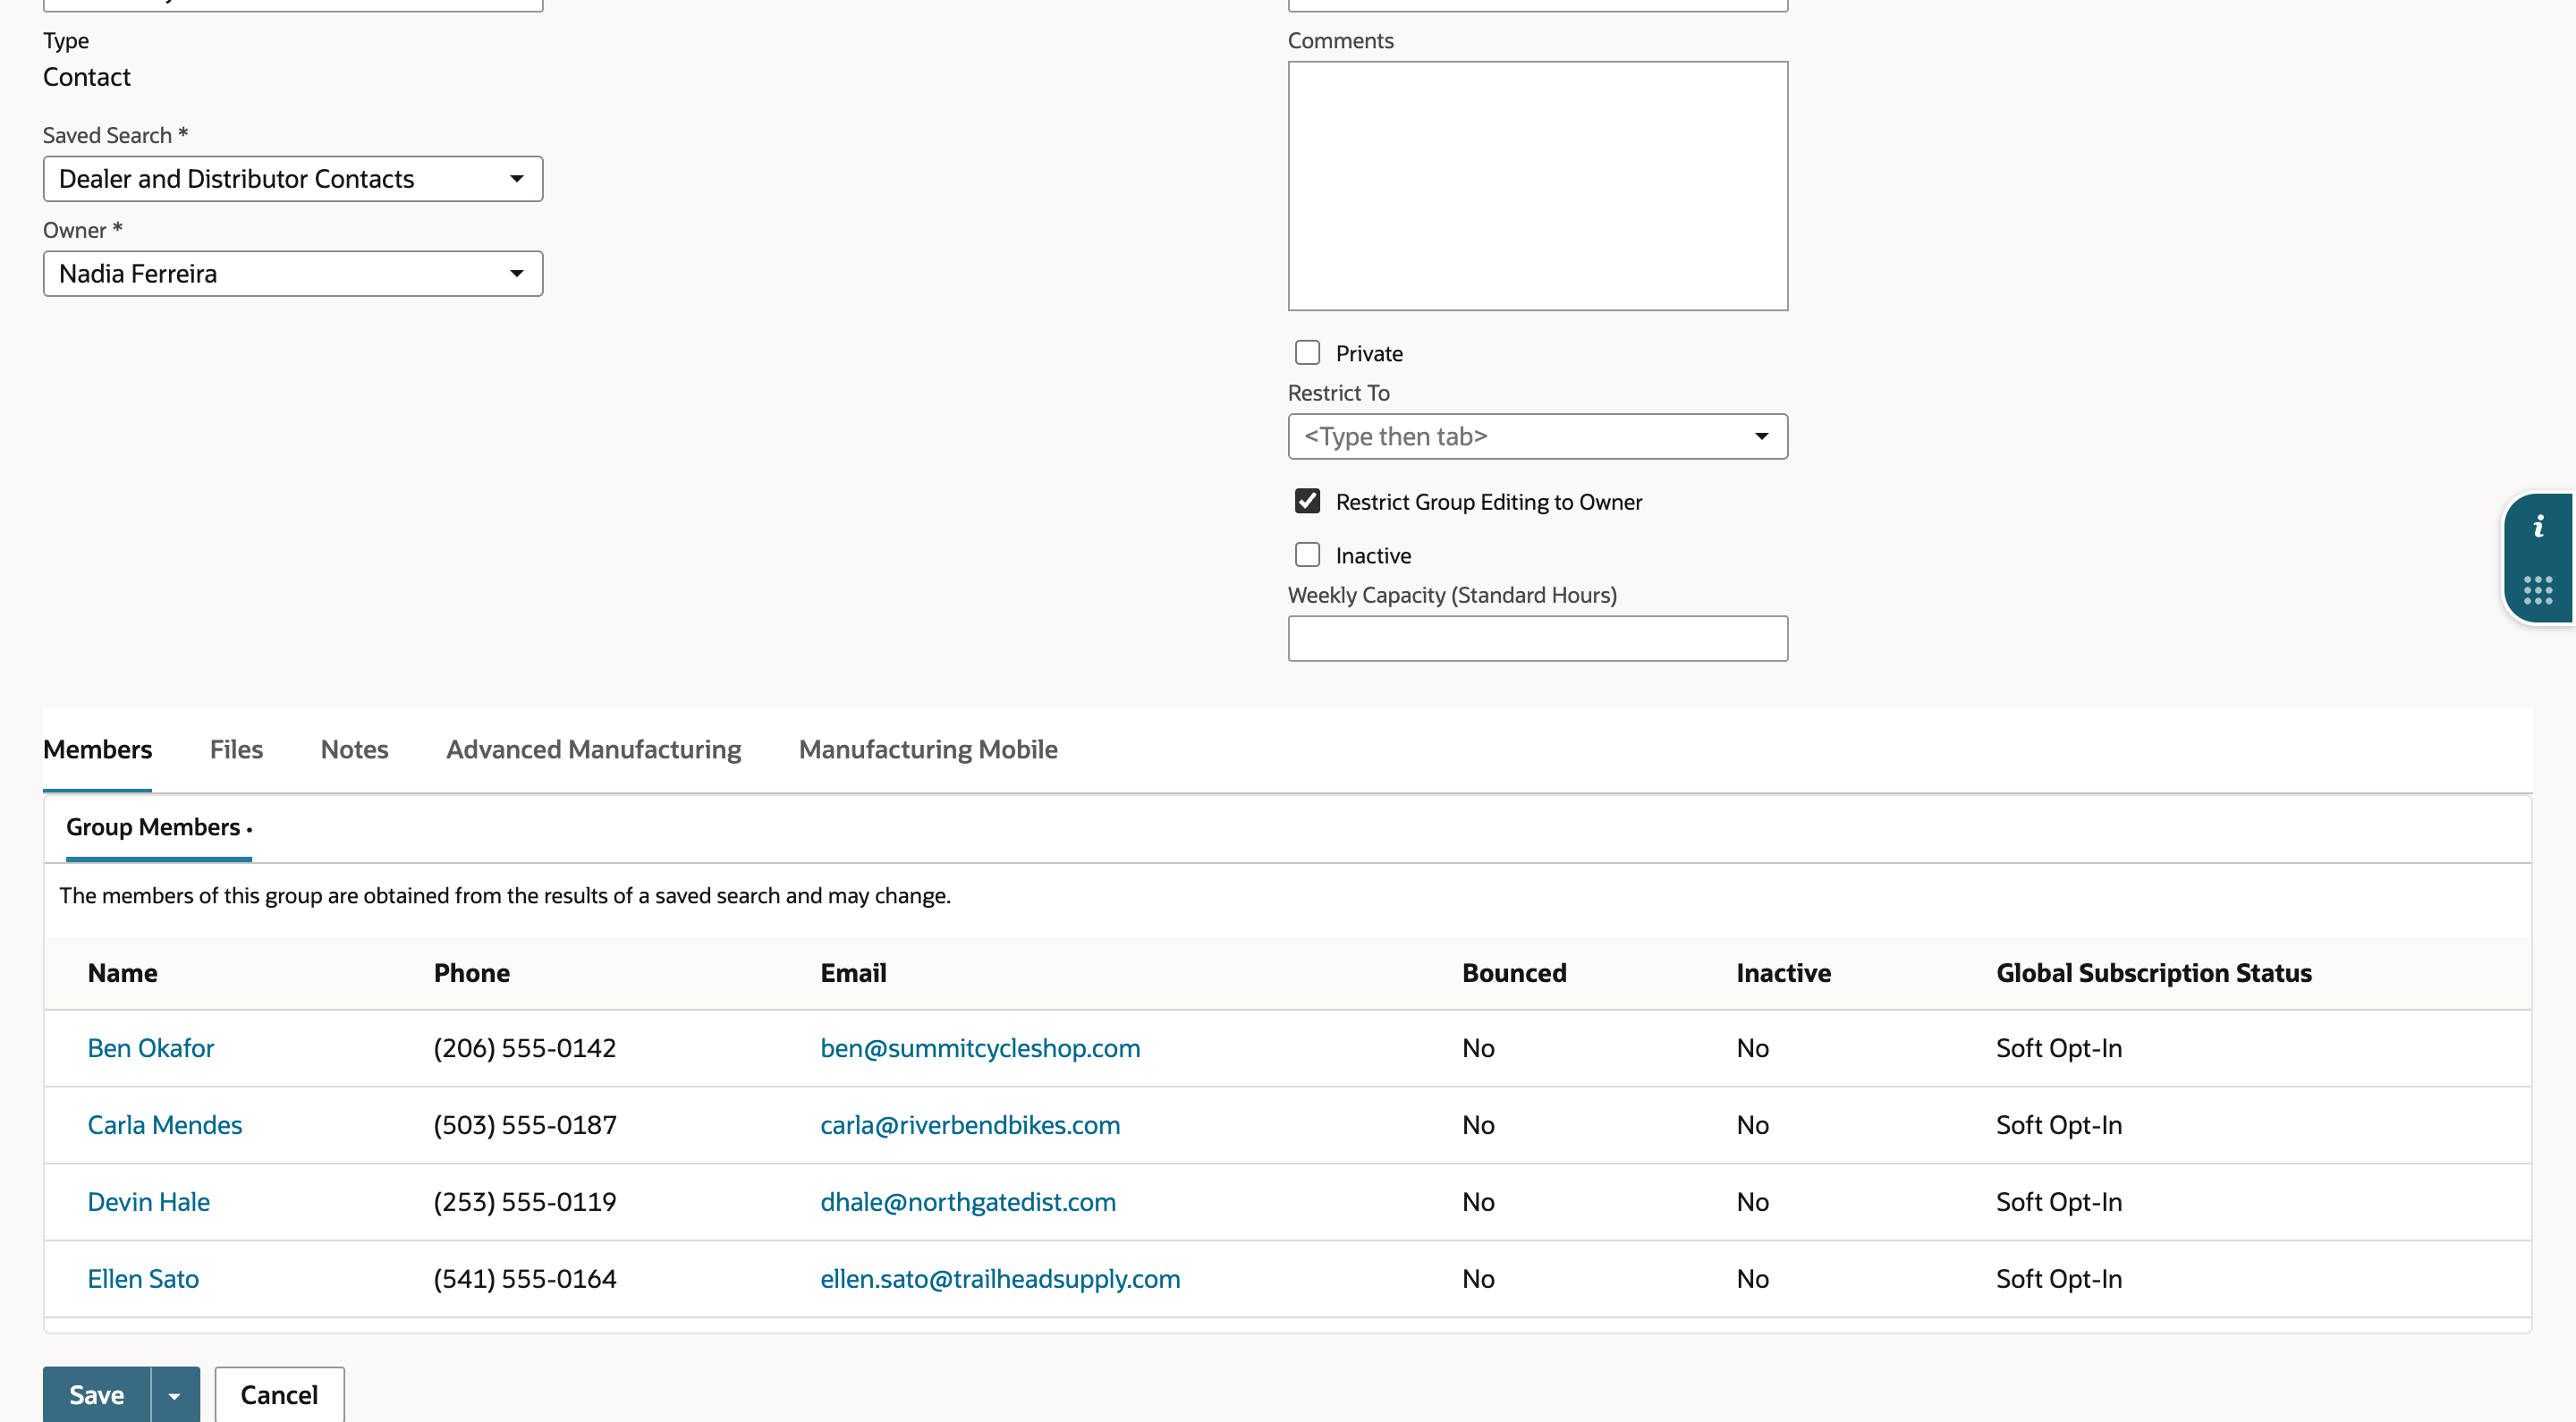2576x1422 pixels.
Task: Select the Group Members subtab
Action: [159, 828]
